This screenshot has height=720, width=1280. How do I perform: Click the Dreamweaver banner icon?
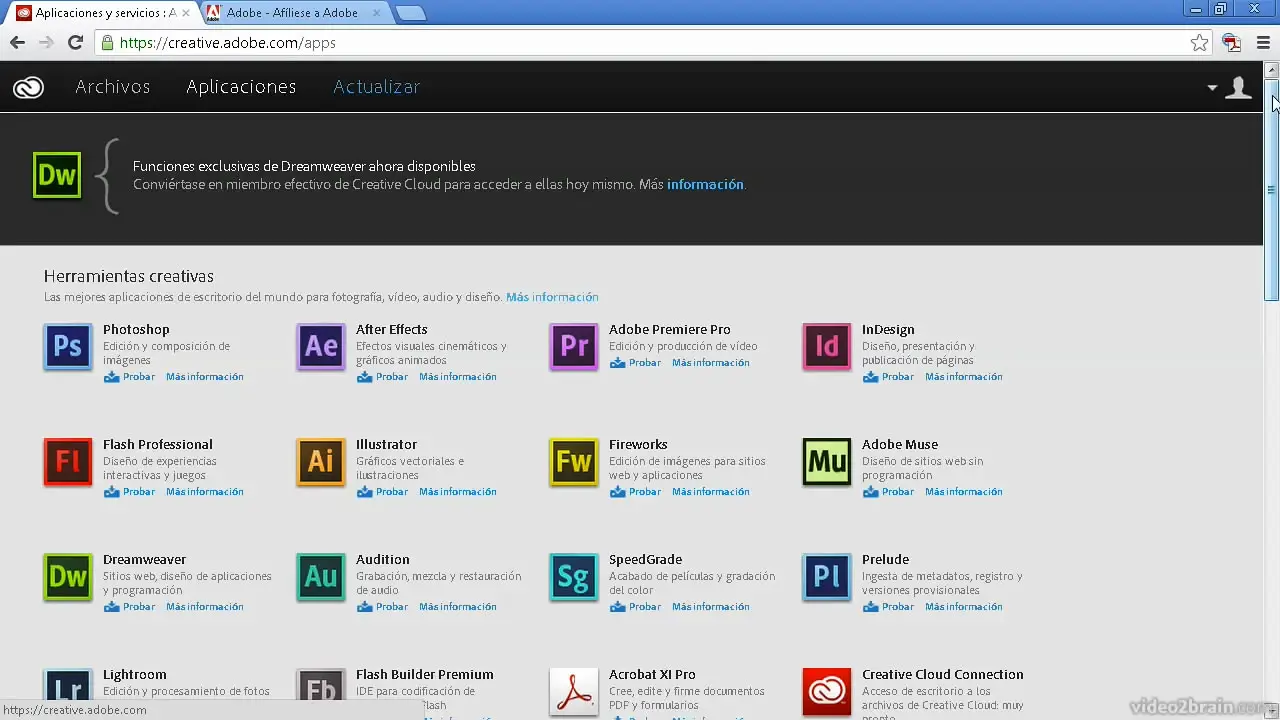click(57, 176)
